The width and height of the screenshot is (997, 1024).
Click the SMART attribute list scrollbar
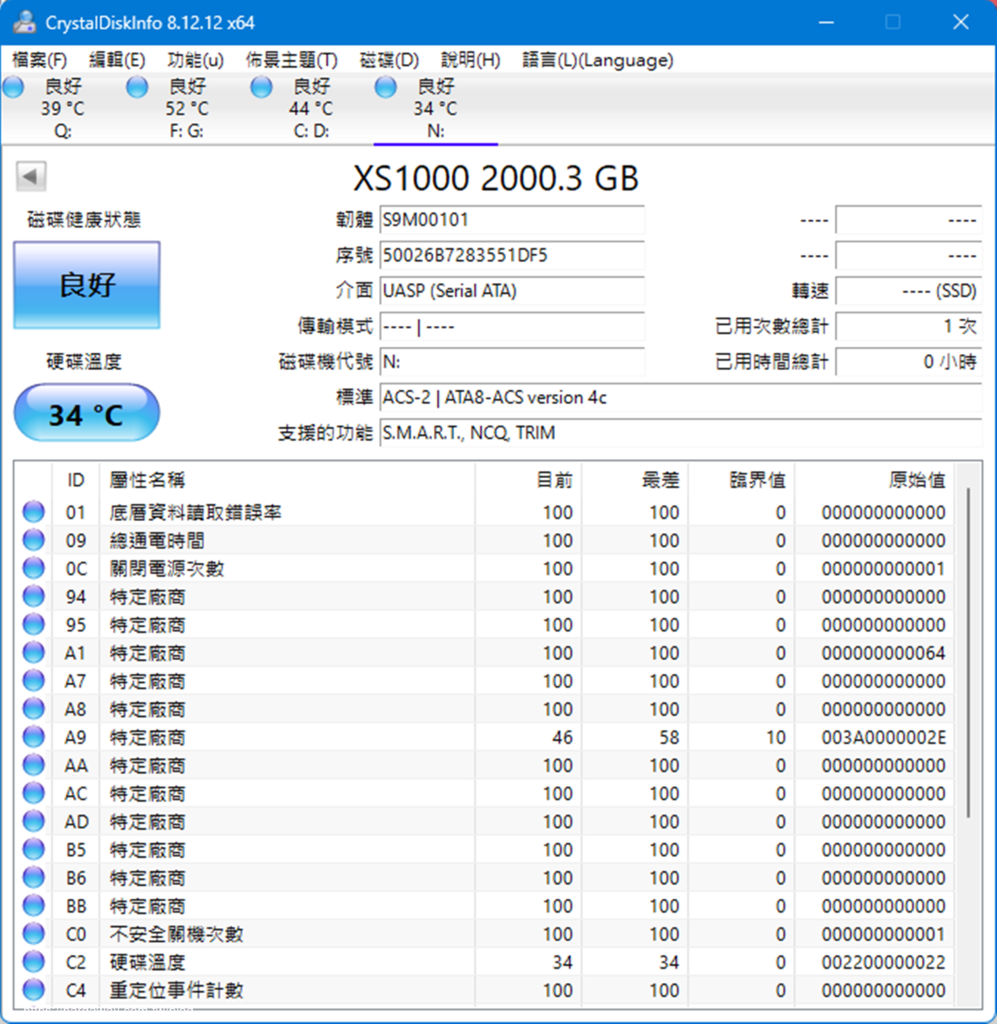click(968, 653)
